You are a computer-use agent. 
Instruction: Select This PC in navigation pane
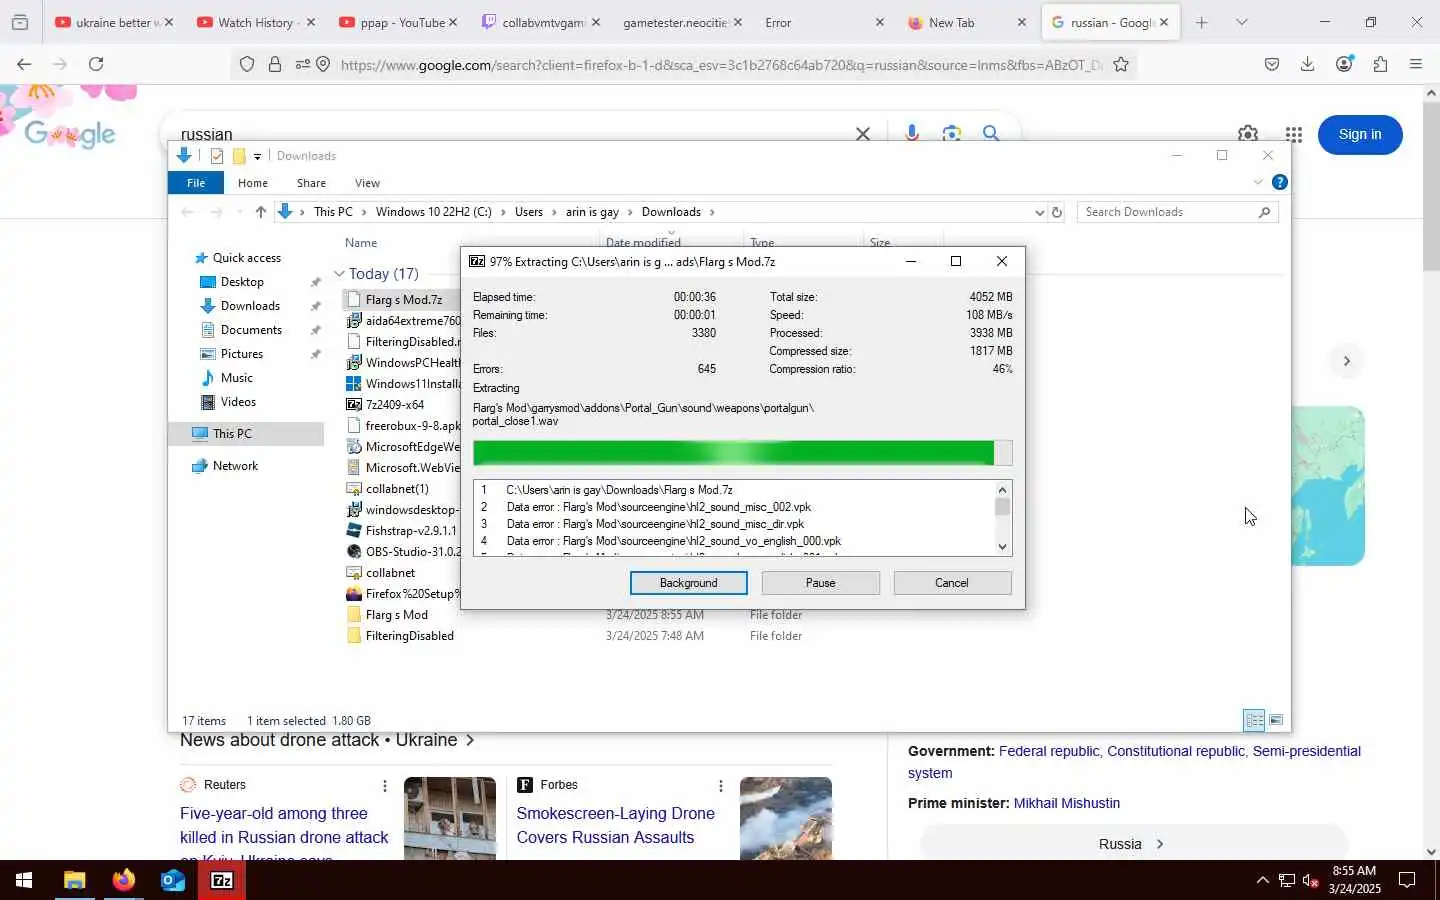tap(232, 434)
